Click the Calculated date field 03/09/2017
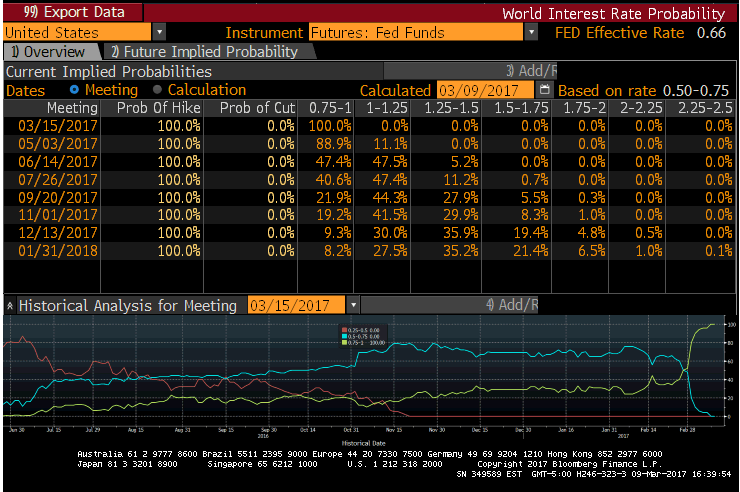740x492 pixels. click(x=485, y=90)
